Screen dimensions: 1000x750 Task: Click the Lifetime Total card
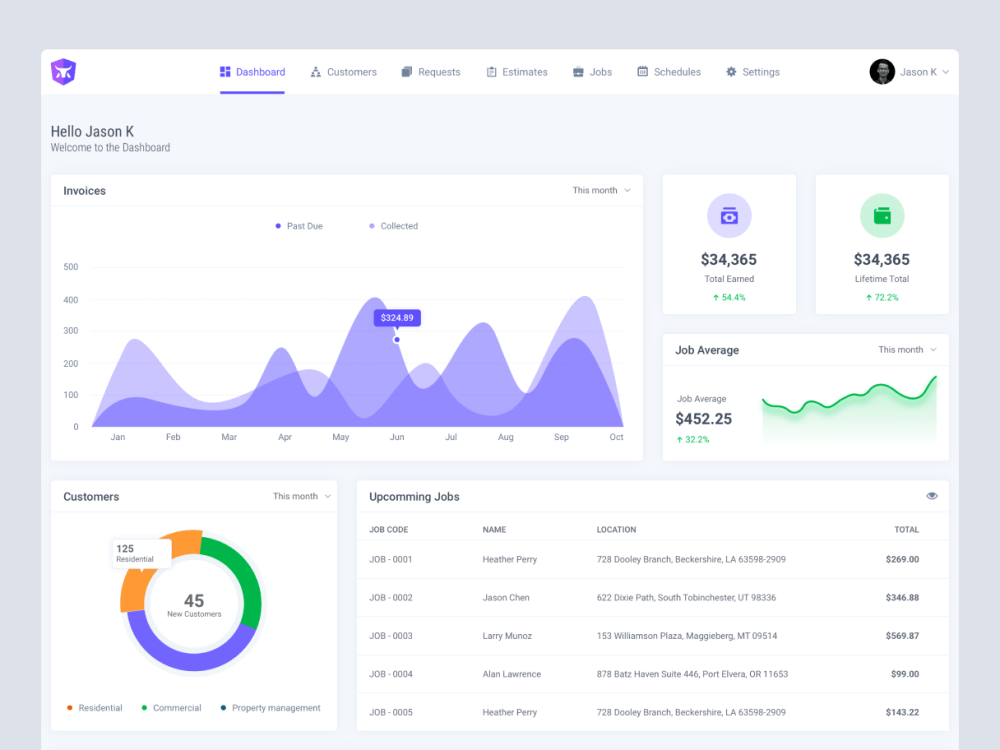pyautogui.click(x=881, y=243)
